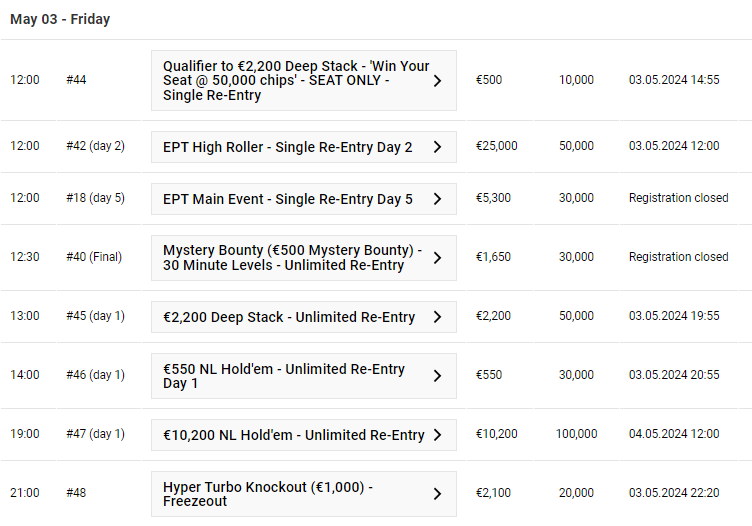Click the arrow beside EPT Main Event Day 5

[437, 199]
